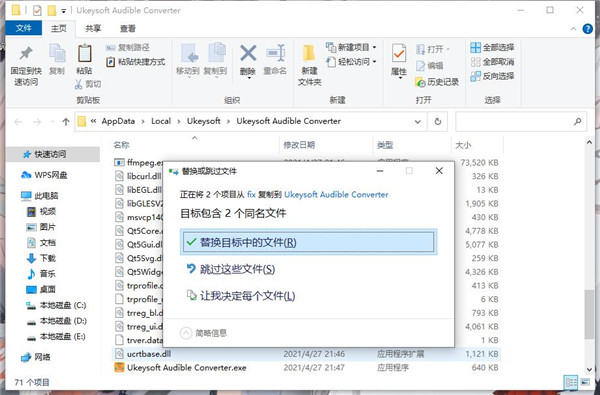
Task: Switch to details view icon
Action: [x=571, y=382]
